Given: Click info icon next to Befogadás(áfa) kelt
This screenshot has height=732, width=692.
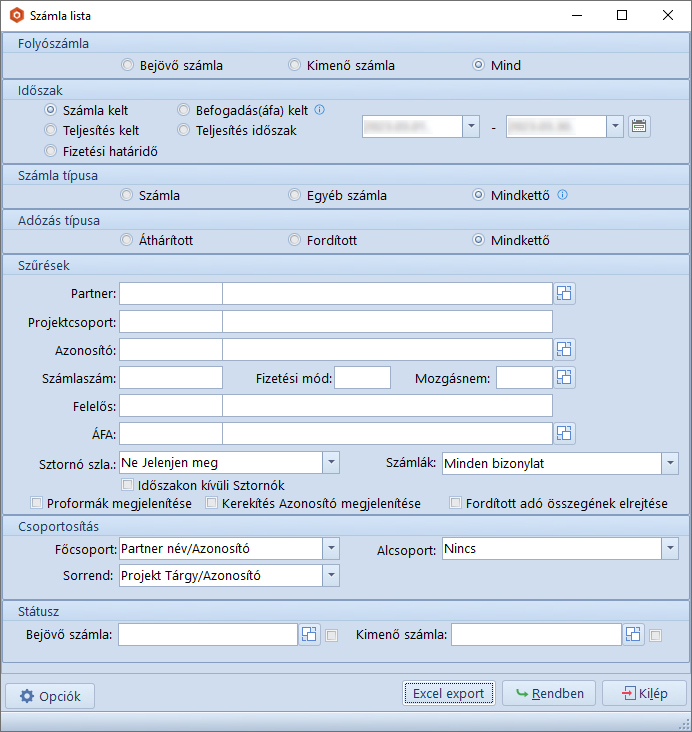Looking at the screenshot, I should tap(320, 110).
